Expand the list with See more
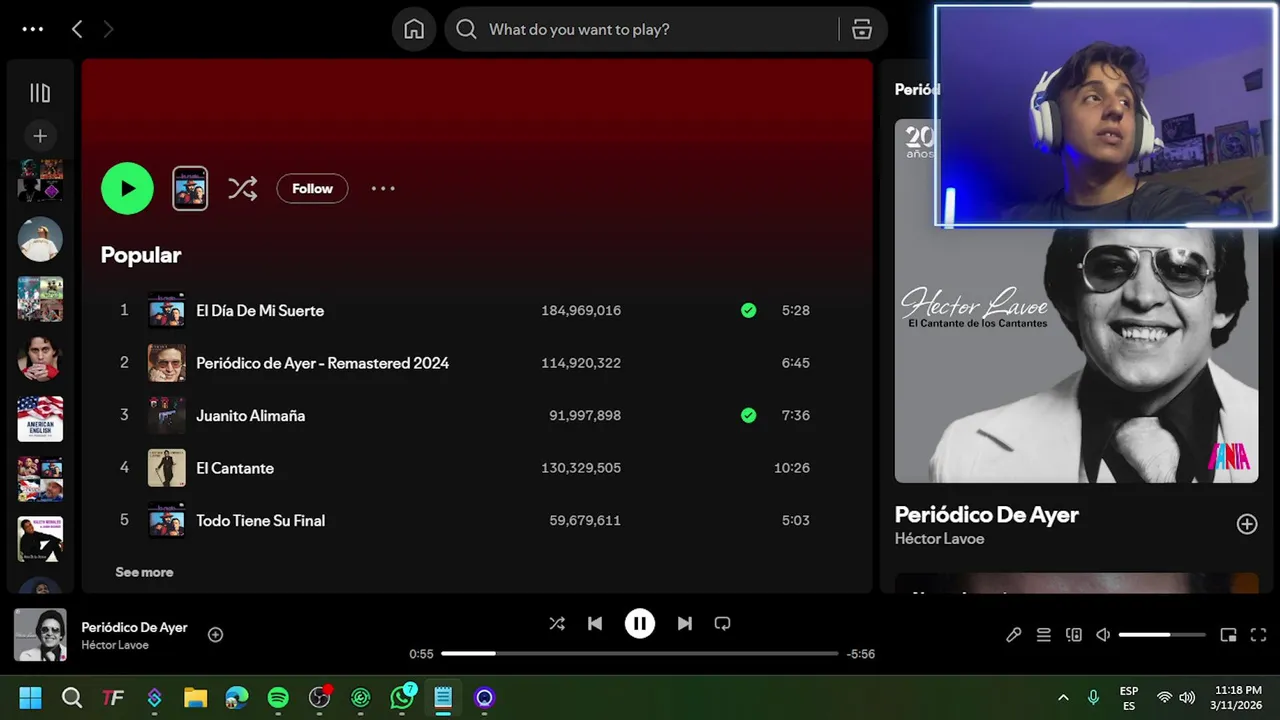 coord(144,572)
